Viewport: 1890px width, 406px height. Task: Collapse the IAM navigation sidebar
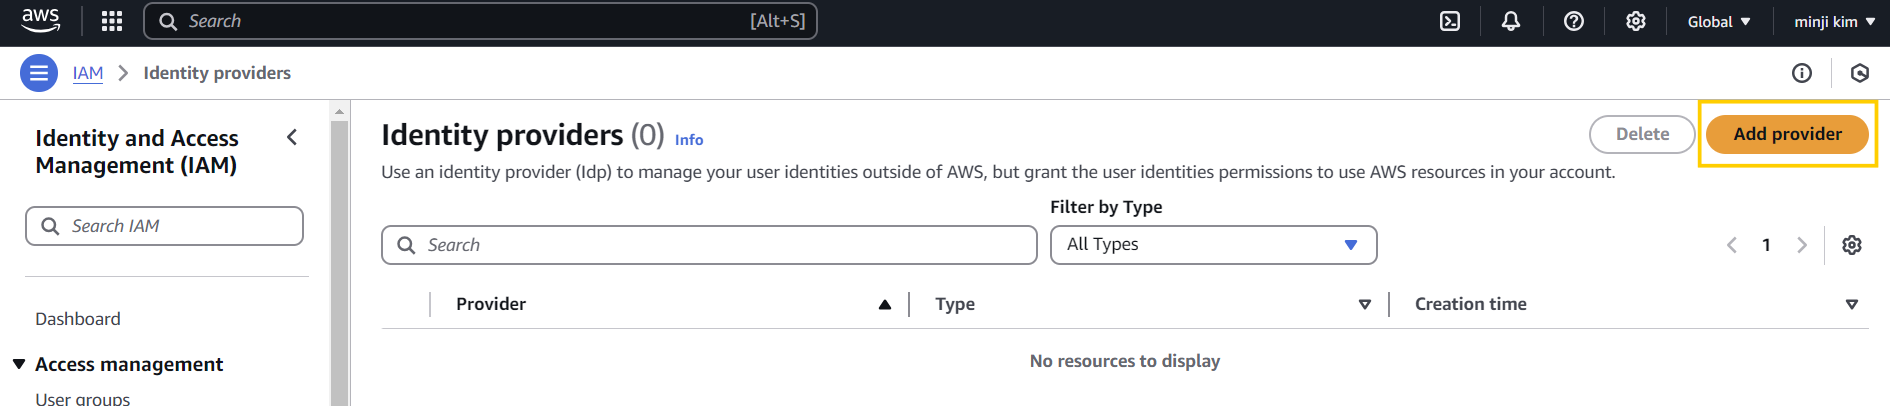292,138
